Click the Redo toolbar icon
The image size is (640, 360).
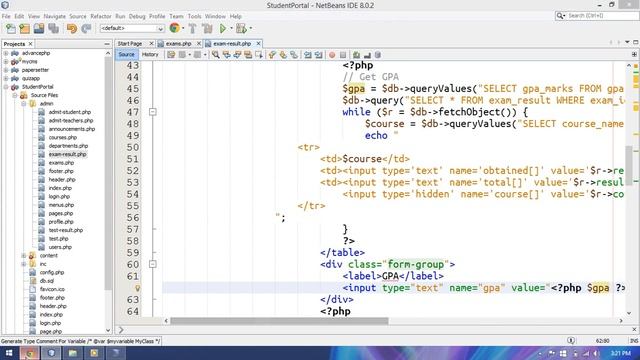point(86,29)
